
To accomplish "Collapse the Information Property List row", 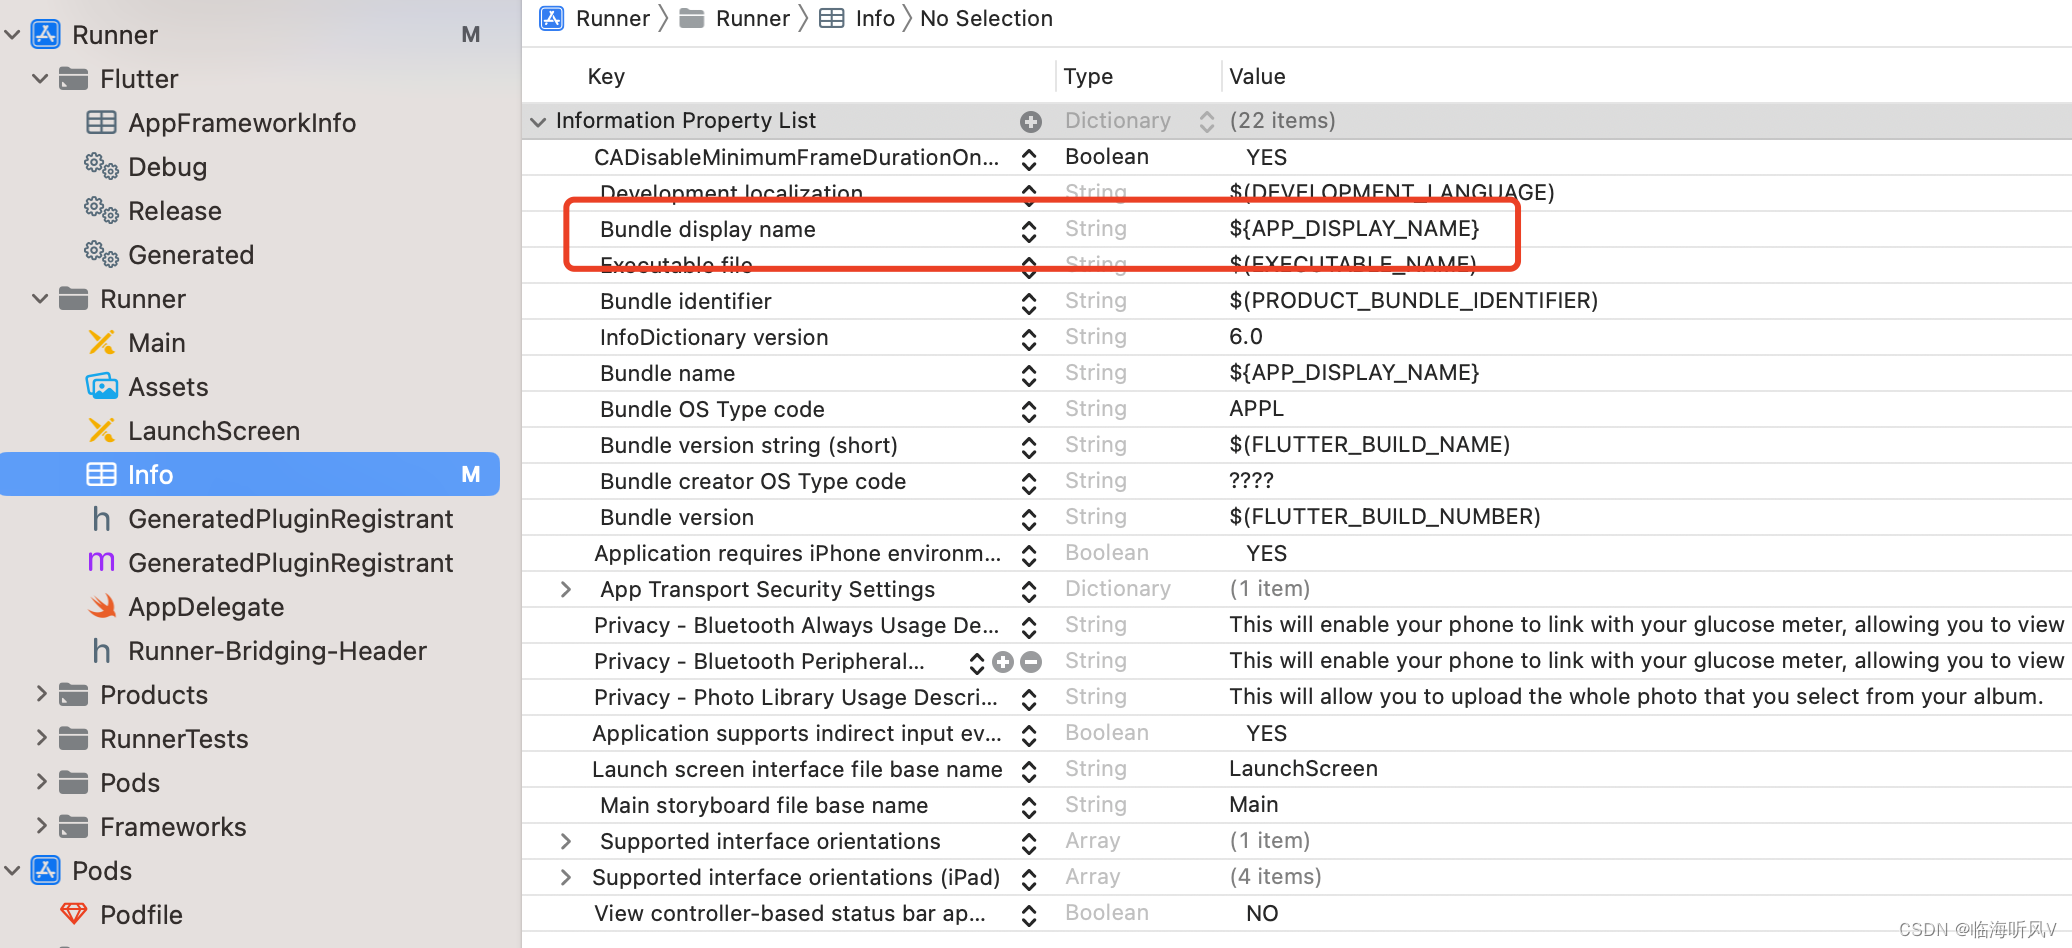I will [538, 122].
